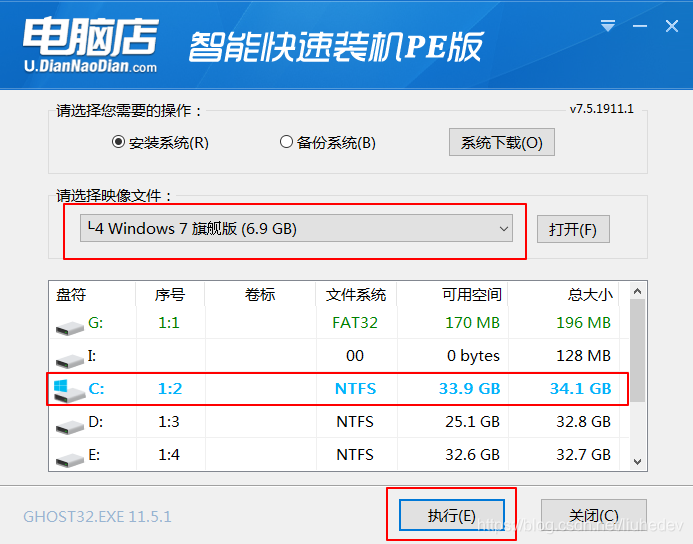Select the 33.9 GB free space cell
Screen dimensions: 693x544
click(469, 388)
